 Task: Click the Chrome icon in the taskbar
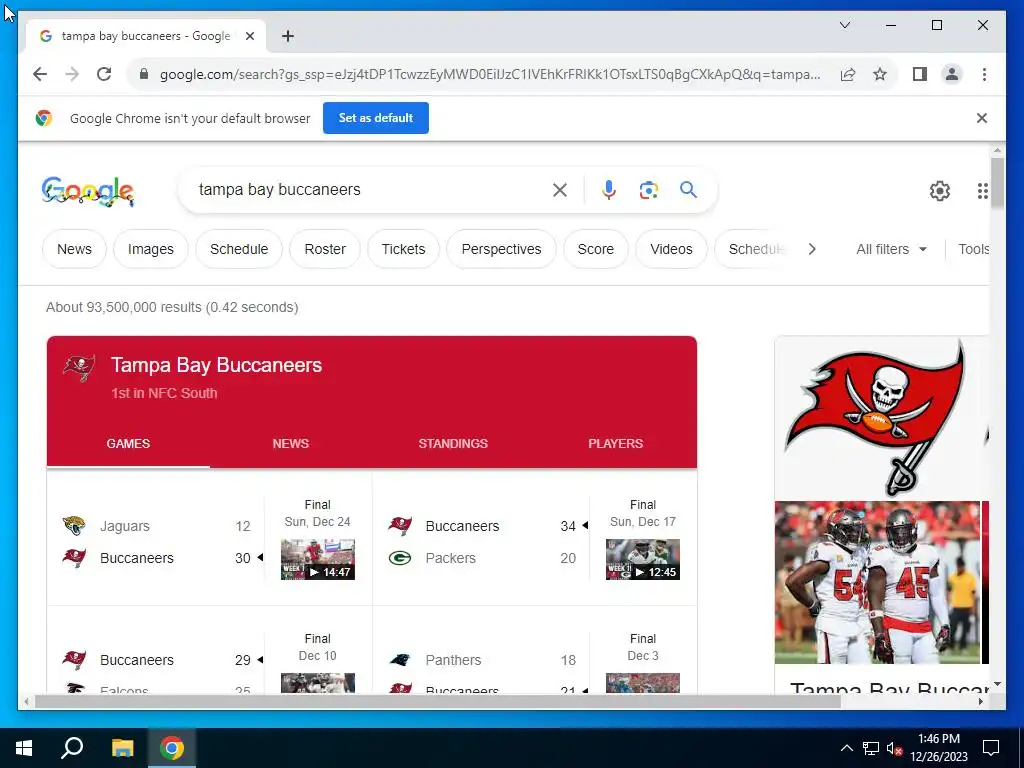[x=172, y=748]
